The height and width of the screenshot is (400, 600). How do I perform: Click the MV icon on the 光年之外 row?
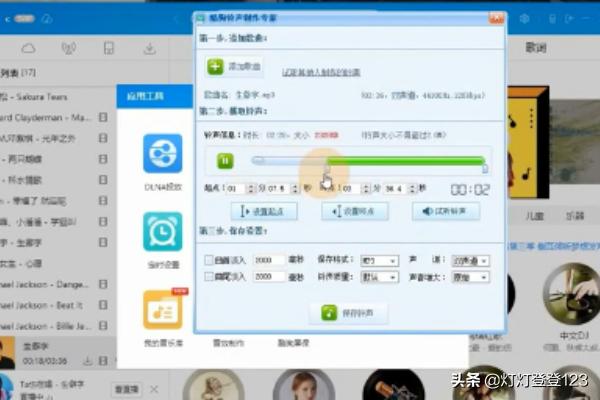[x=103, y=138]
